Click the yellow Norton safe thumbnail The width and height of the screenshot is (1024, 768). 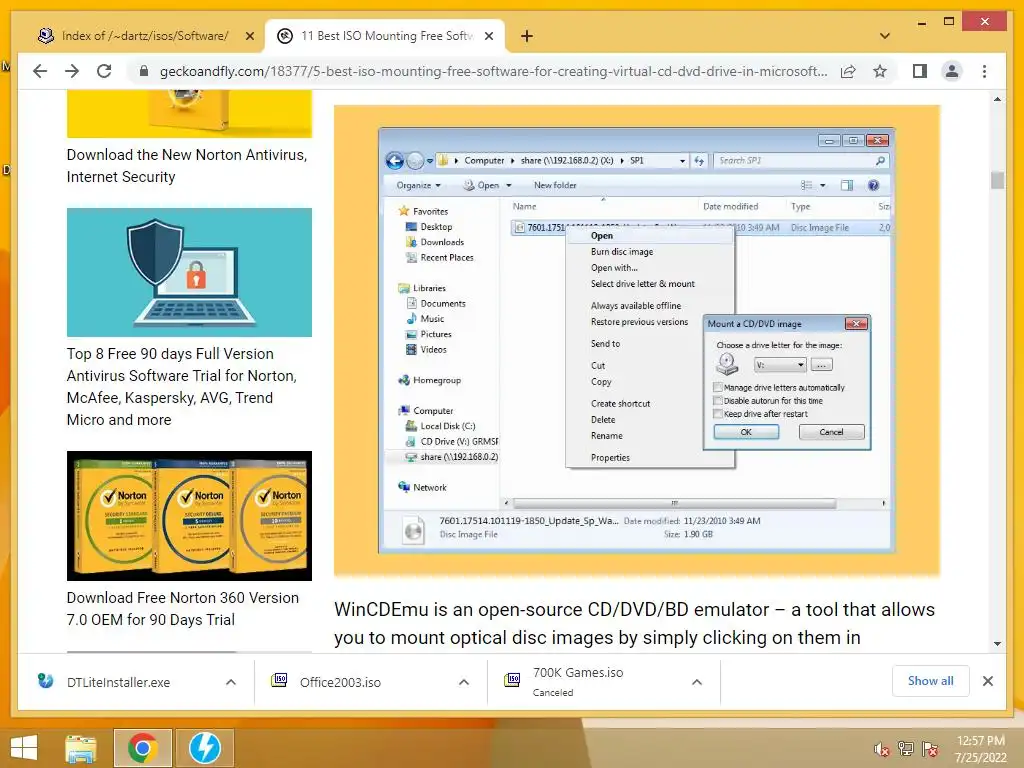tap(189, 114)
